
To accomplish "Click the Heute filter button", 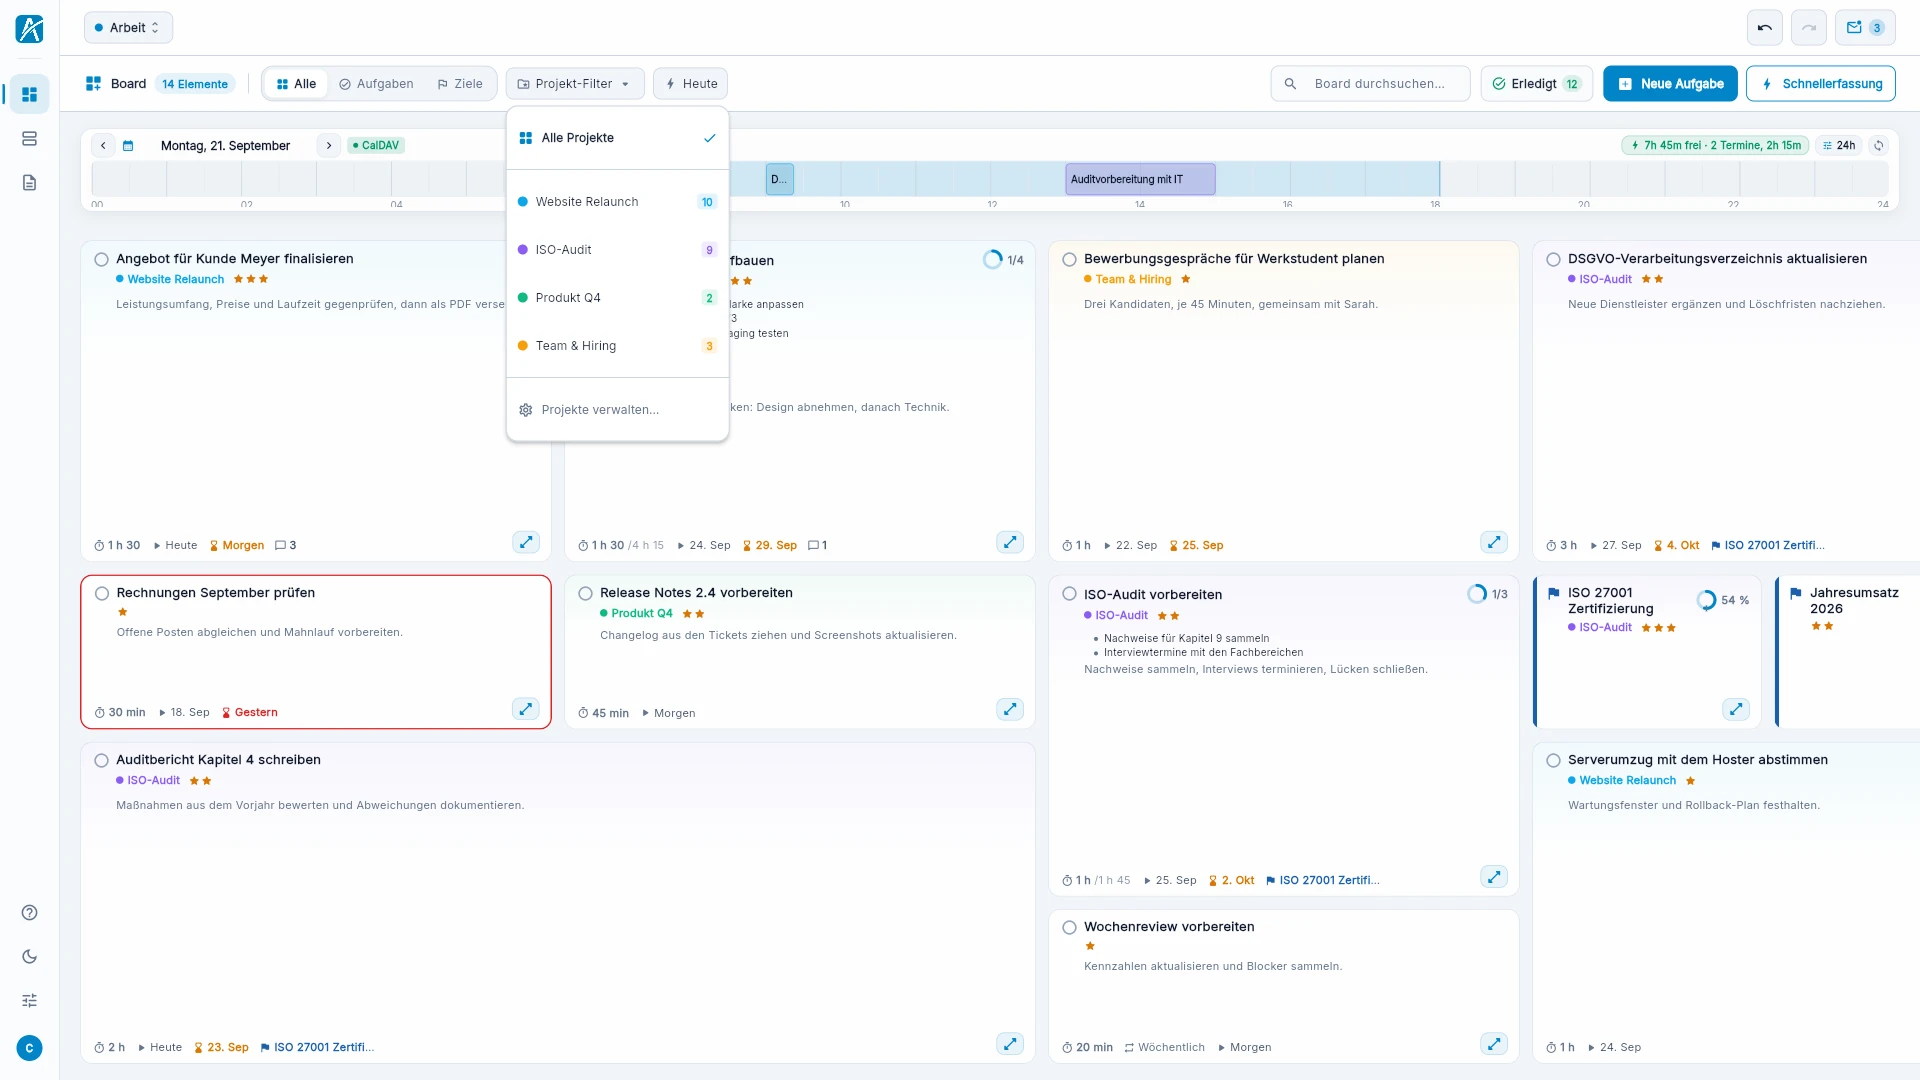I will coord(690,84).
